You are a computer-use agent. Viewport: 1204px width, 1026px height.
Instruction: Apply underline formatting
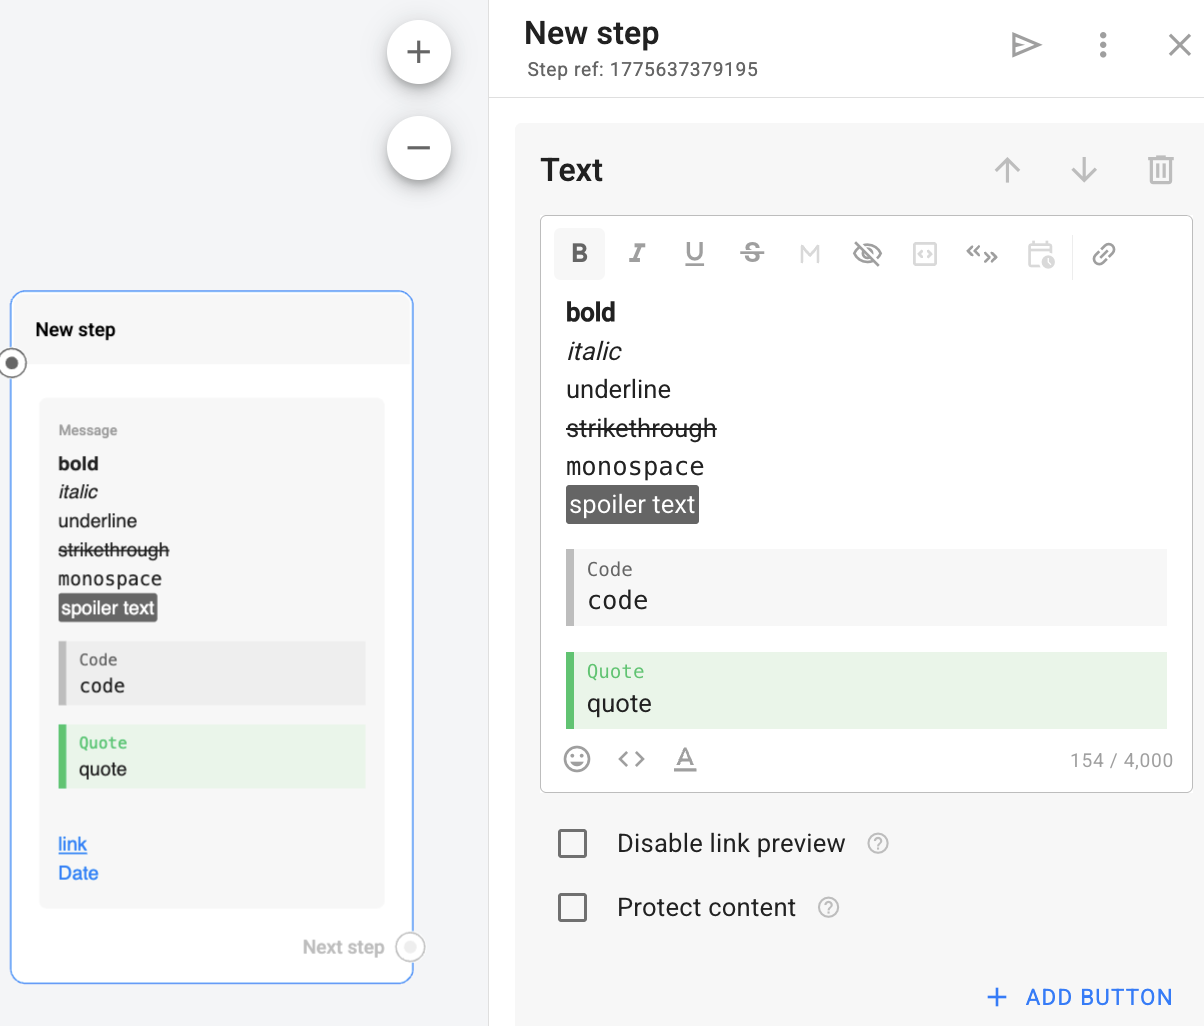(695, 254)
